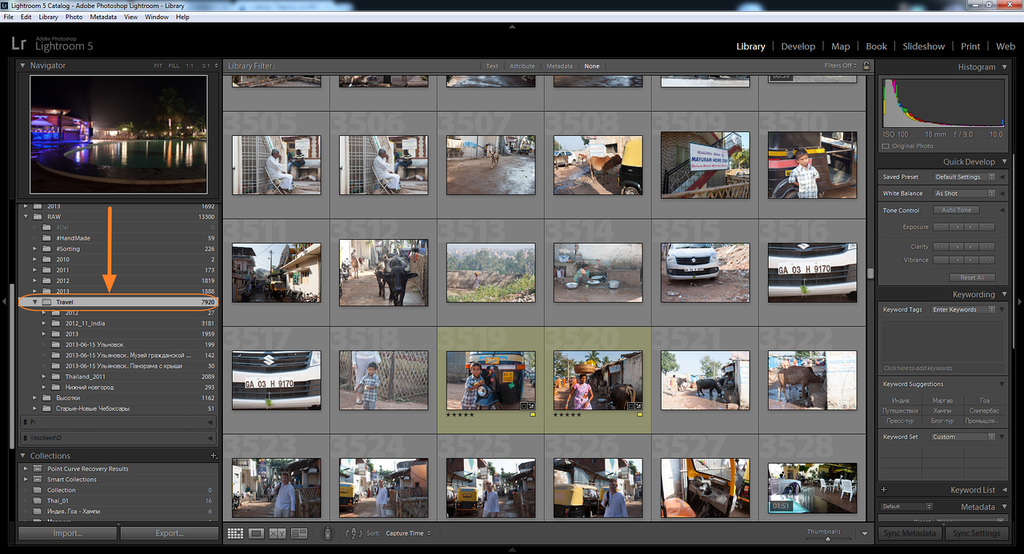1024x554 pixels.
Task: Open Compare view (XY) icon
Action: 278,534
